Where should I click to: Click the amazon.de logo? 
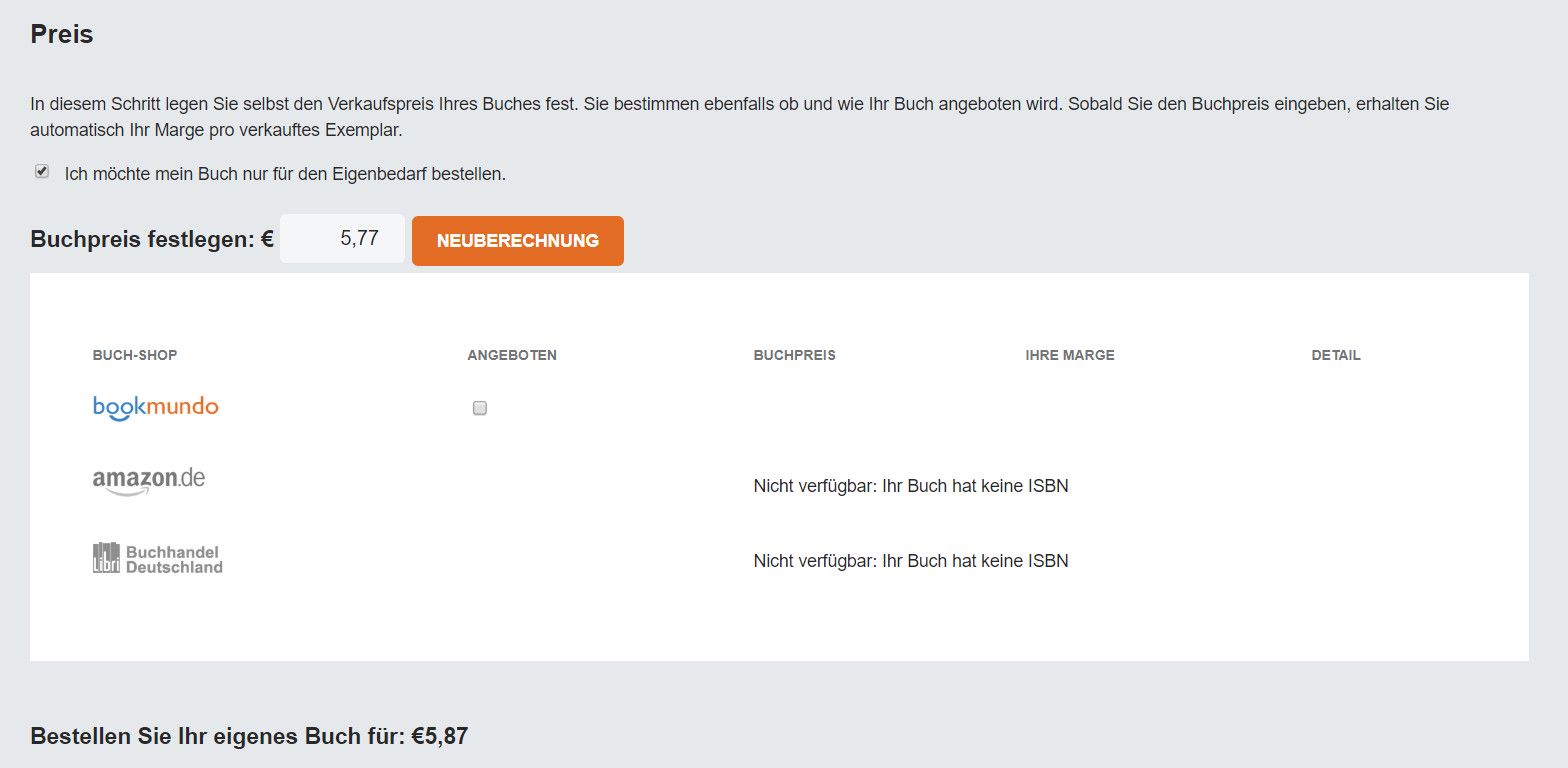pyautogui.click(x=149, y=481)
